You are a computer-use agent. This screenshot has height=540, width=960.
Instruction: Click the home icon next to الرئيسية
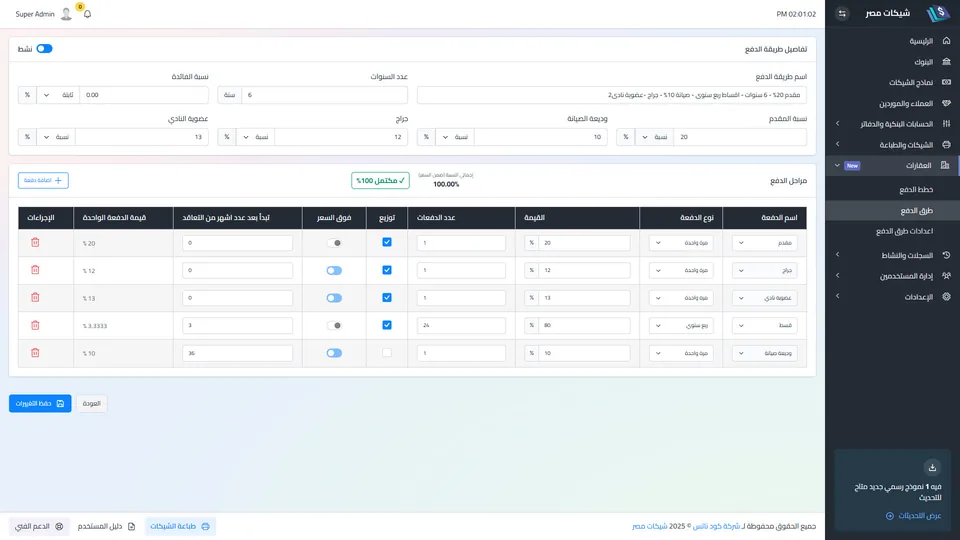click(x=946, y=41)
